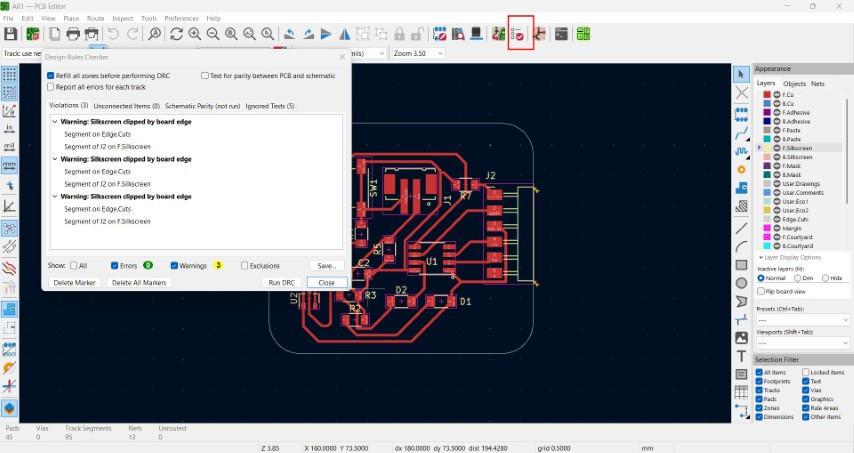854x453 pixels.
Task: Click the Save... report button
Action: click(x=327, y=266)
